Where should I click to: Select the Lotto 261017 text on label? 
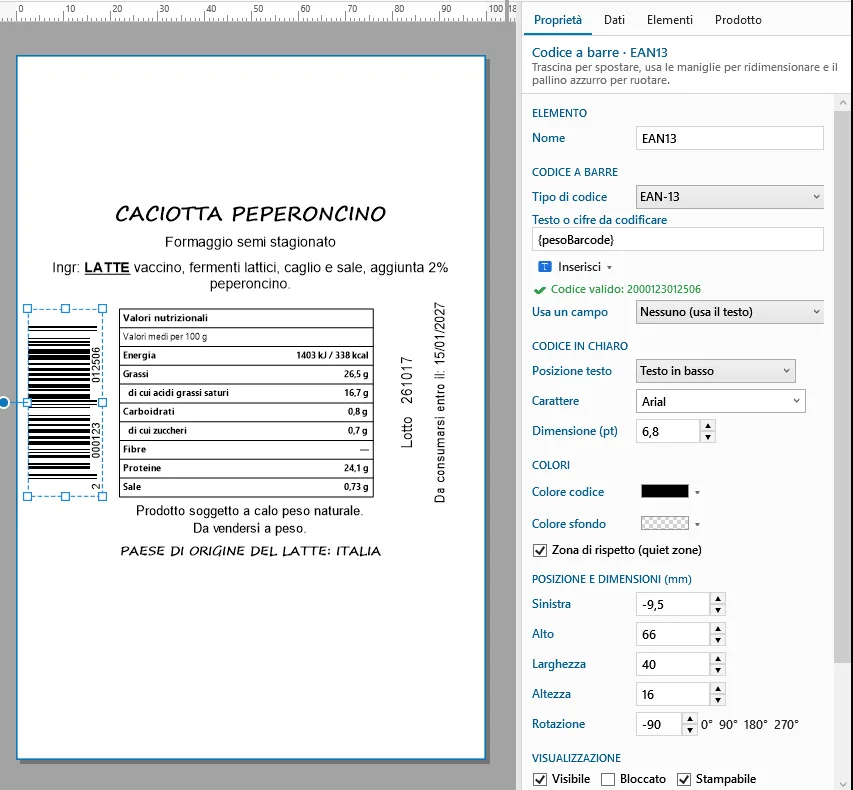pyautogui.click(x=407, y=403)
